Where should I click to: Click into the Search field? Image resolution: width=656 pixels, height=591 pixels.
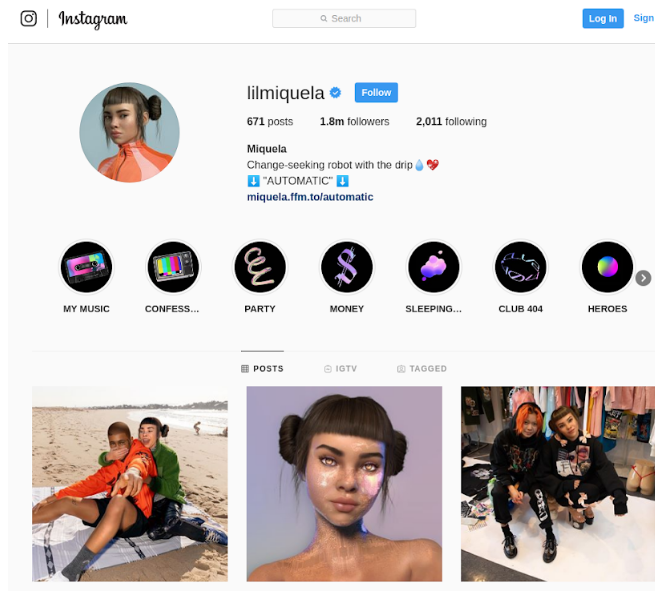pos(344,18)
